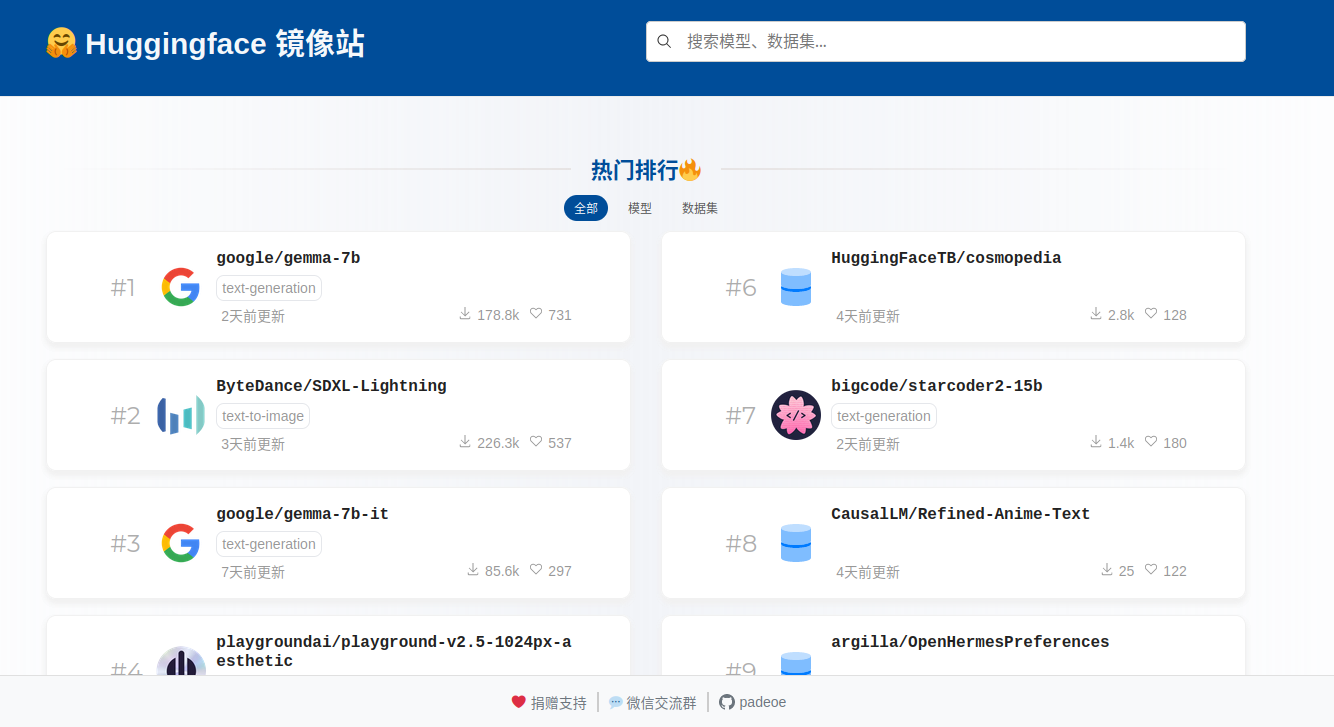The width and height of the screenshot is (1334, 727).
Task: Click the heart icon on starcoder2-15b card
Action: [x=1151, y=442]
